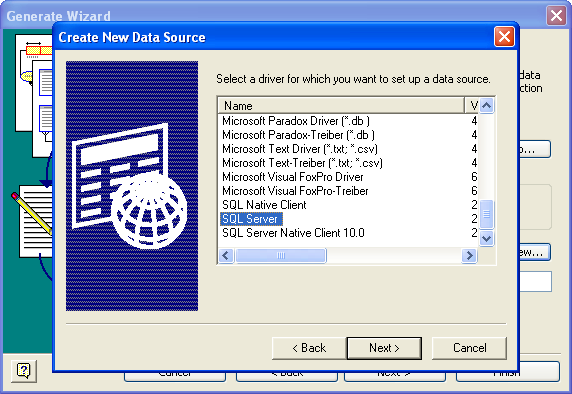Click the Name column header
This screenshot has width=572, height=394.
341,105
